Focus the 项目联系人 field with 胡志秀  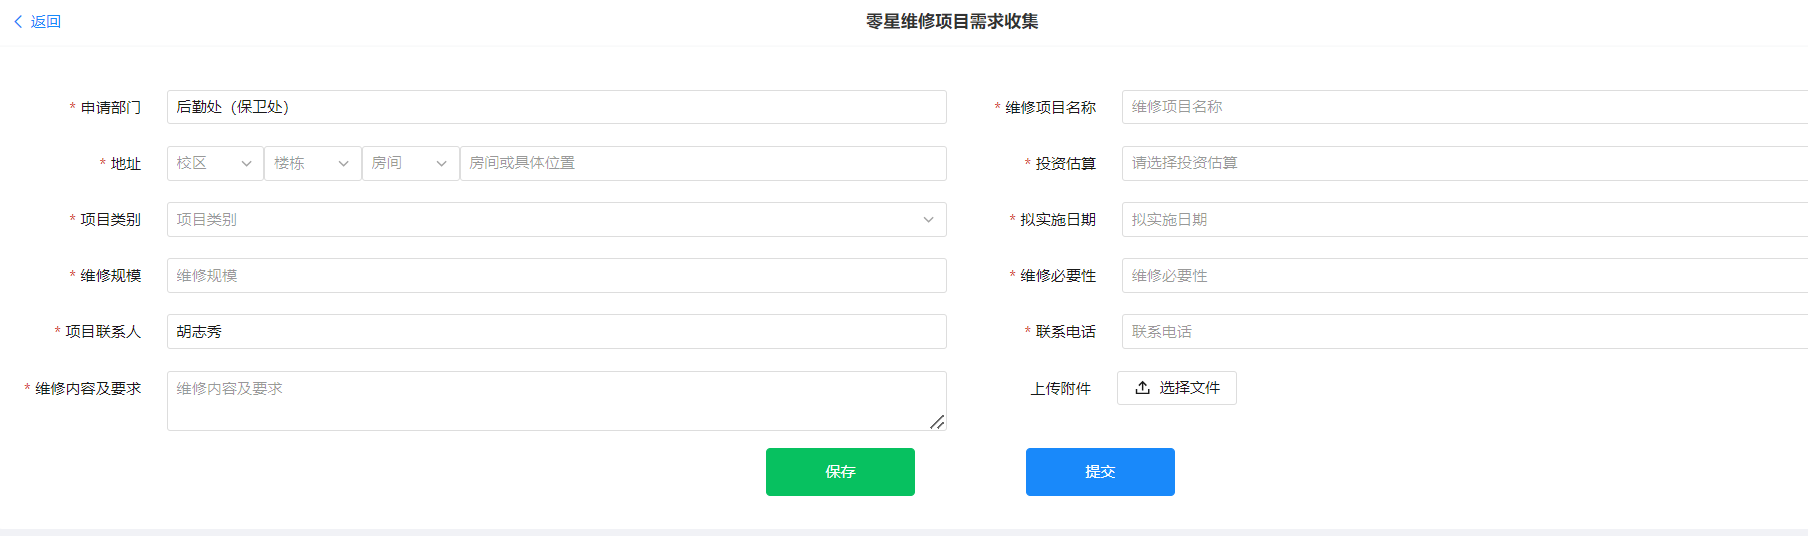point(556,332)
